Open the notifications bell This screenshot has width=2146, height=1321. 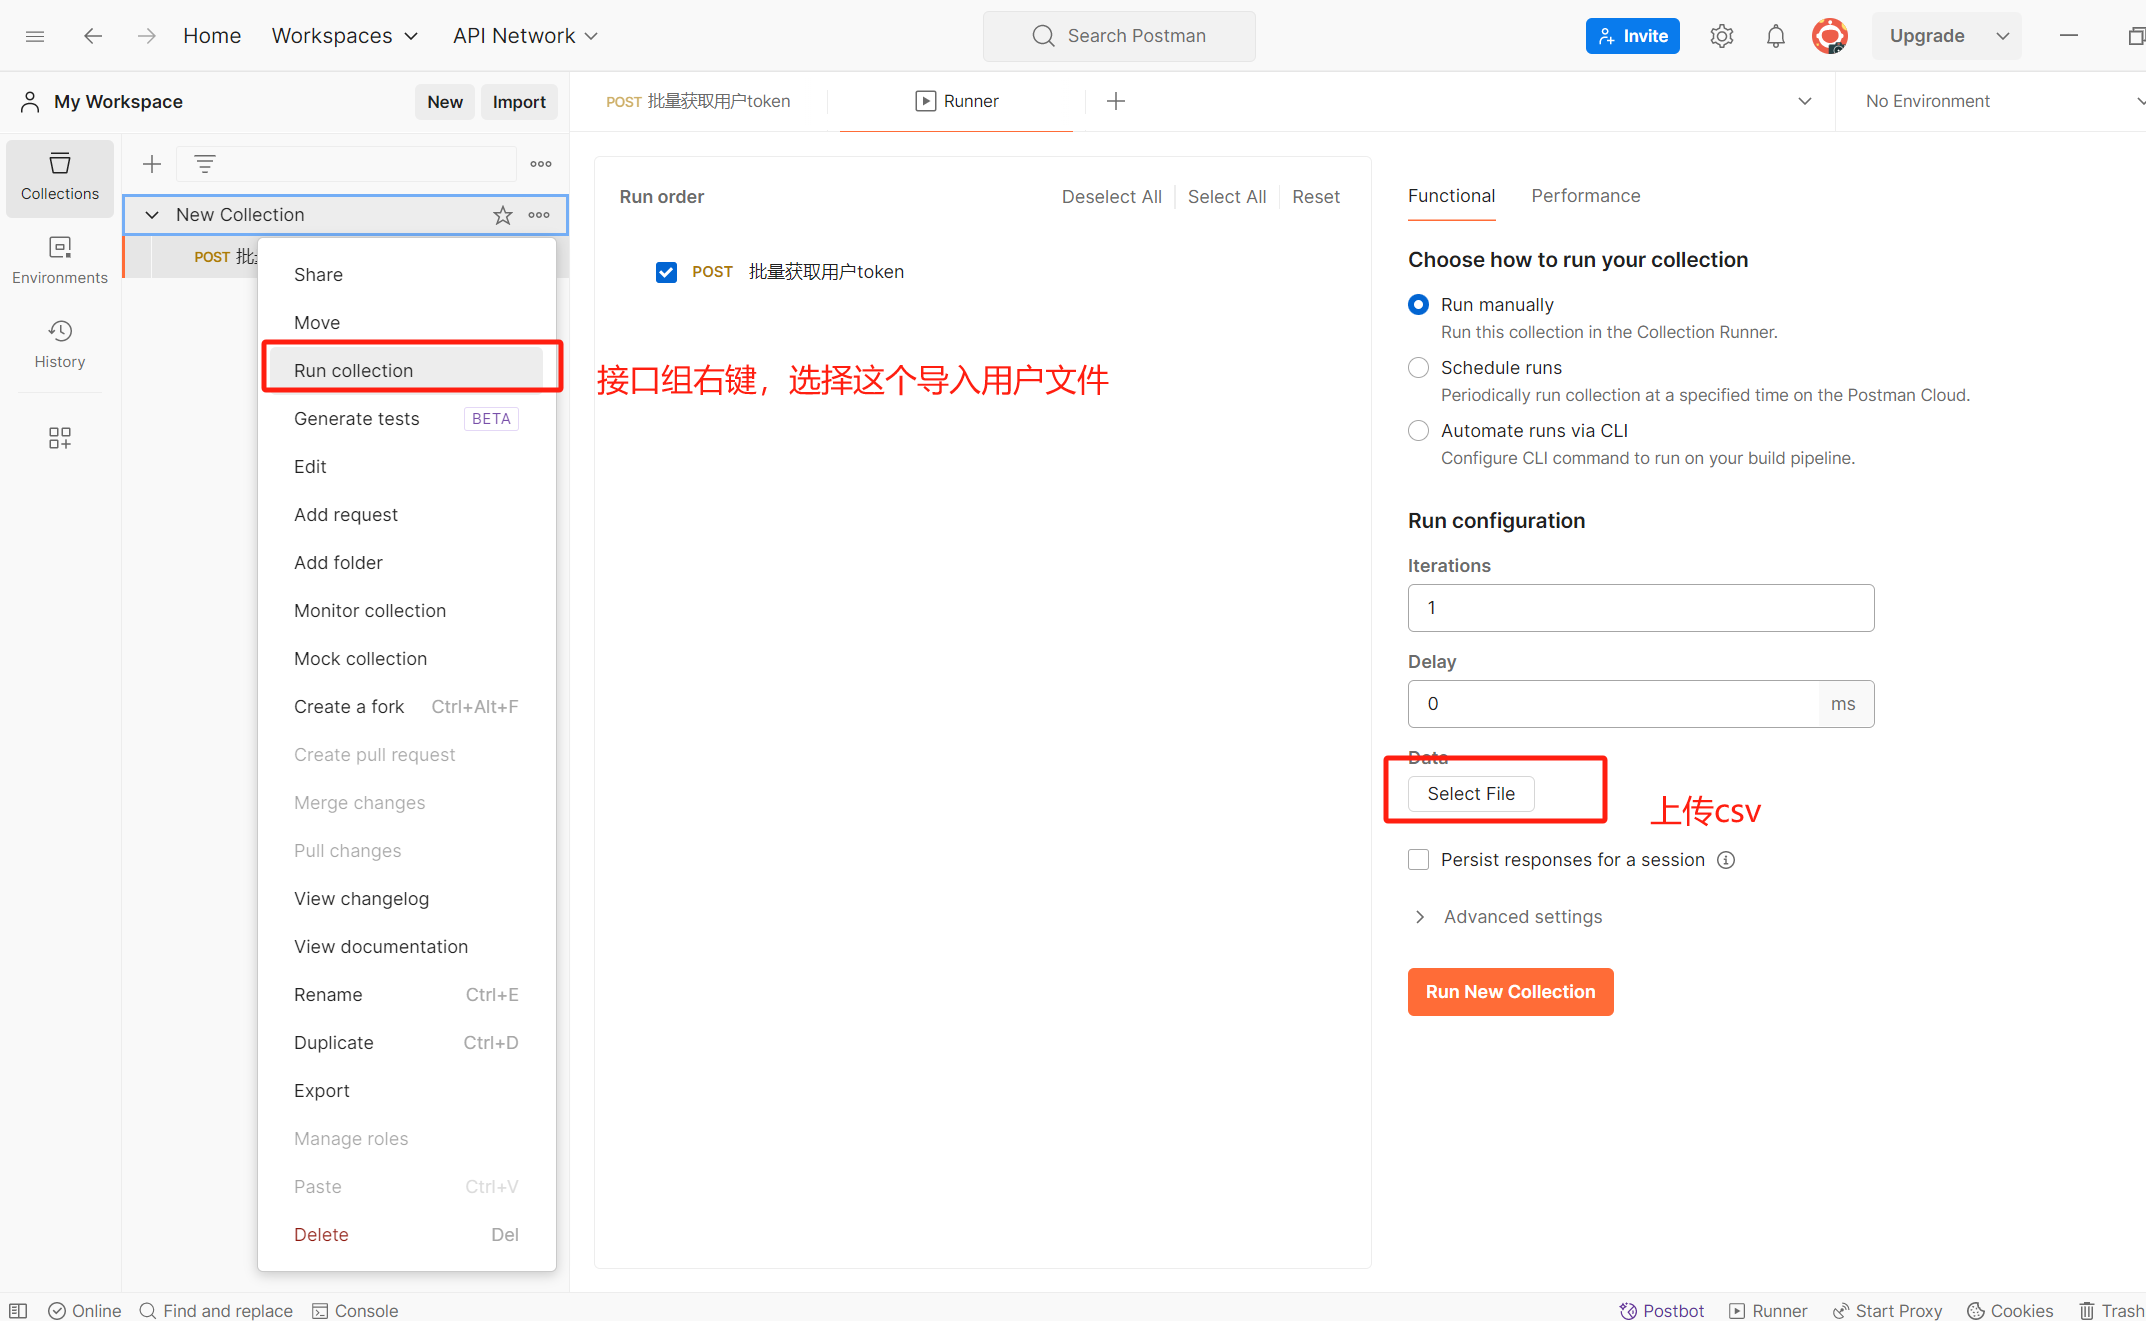1775,36
